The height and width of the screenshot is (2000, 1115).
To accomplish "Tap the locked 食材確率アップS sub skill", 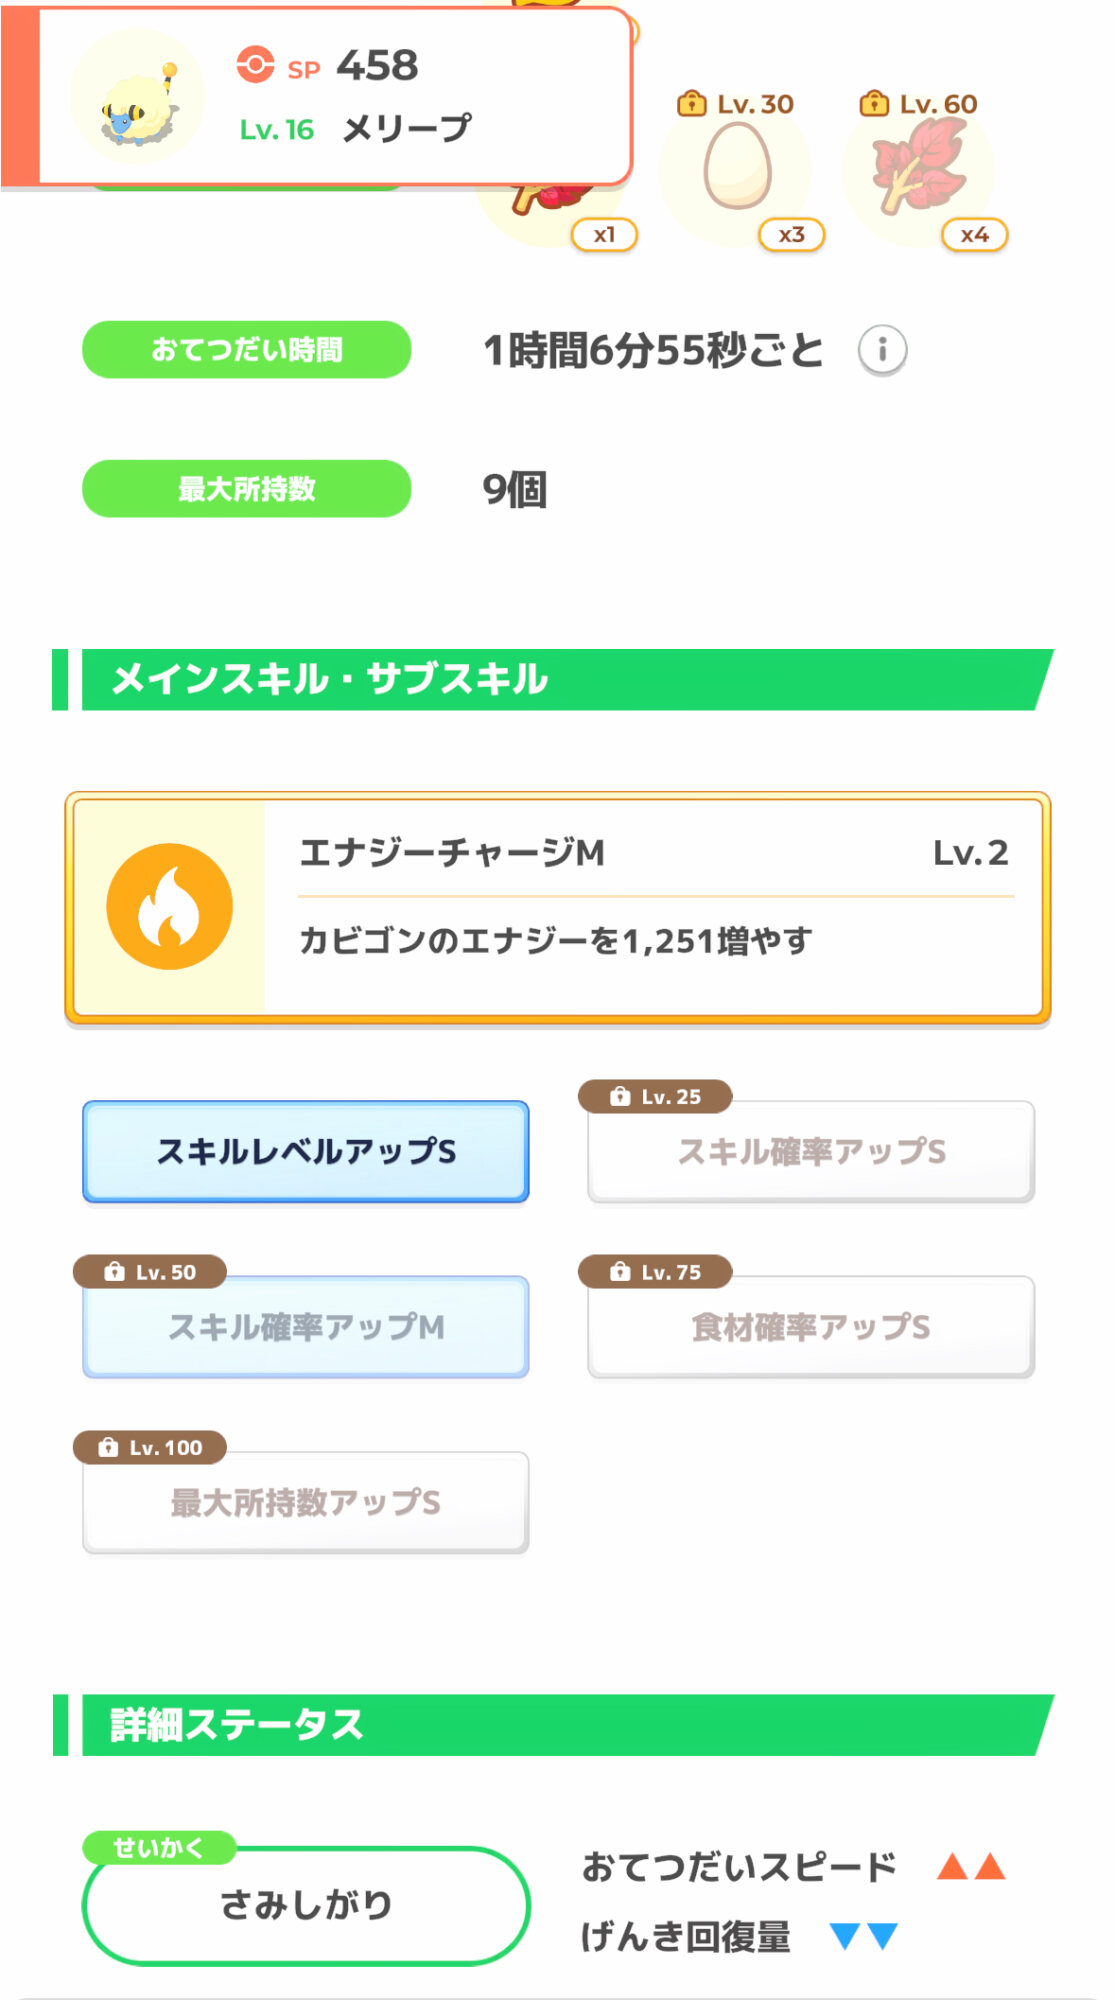I will coord(811,1328).
